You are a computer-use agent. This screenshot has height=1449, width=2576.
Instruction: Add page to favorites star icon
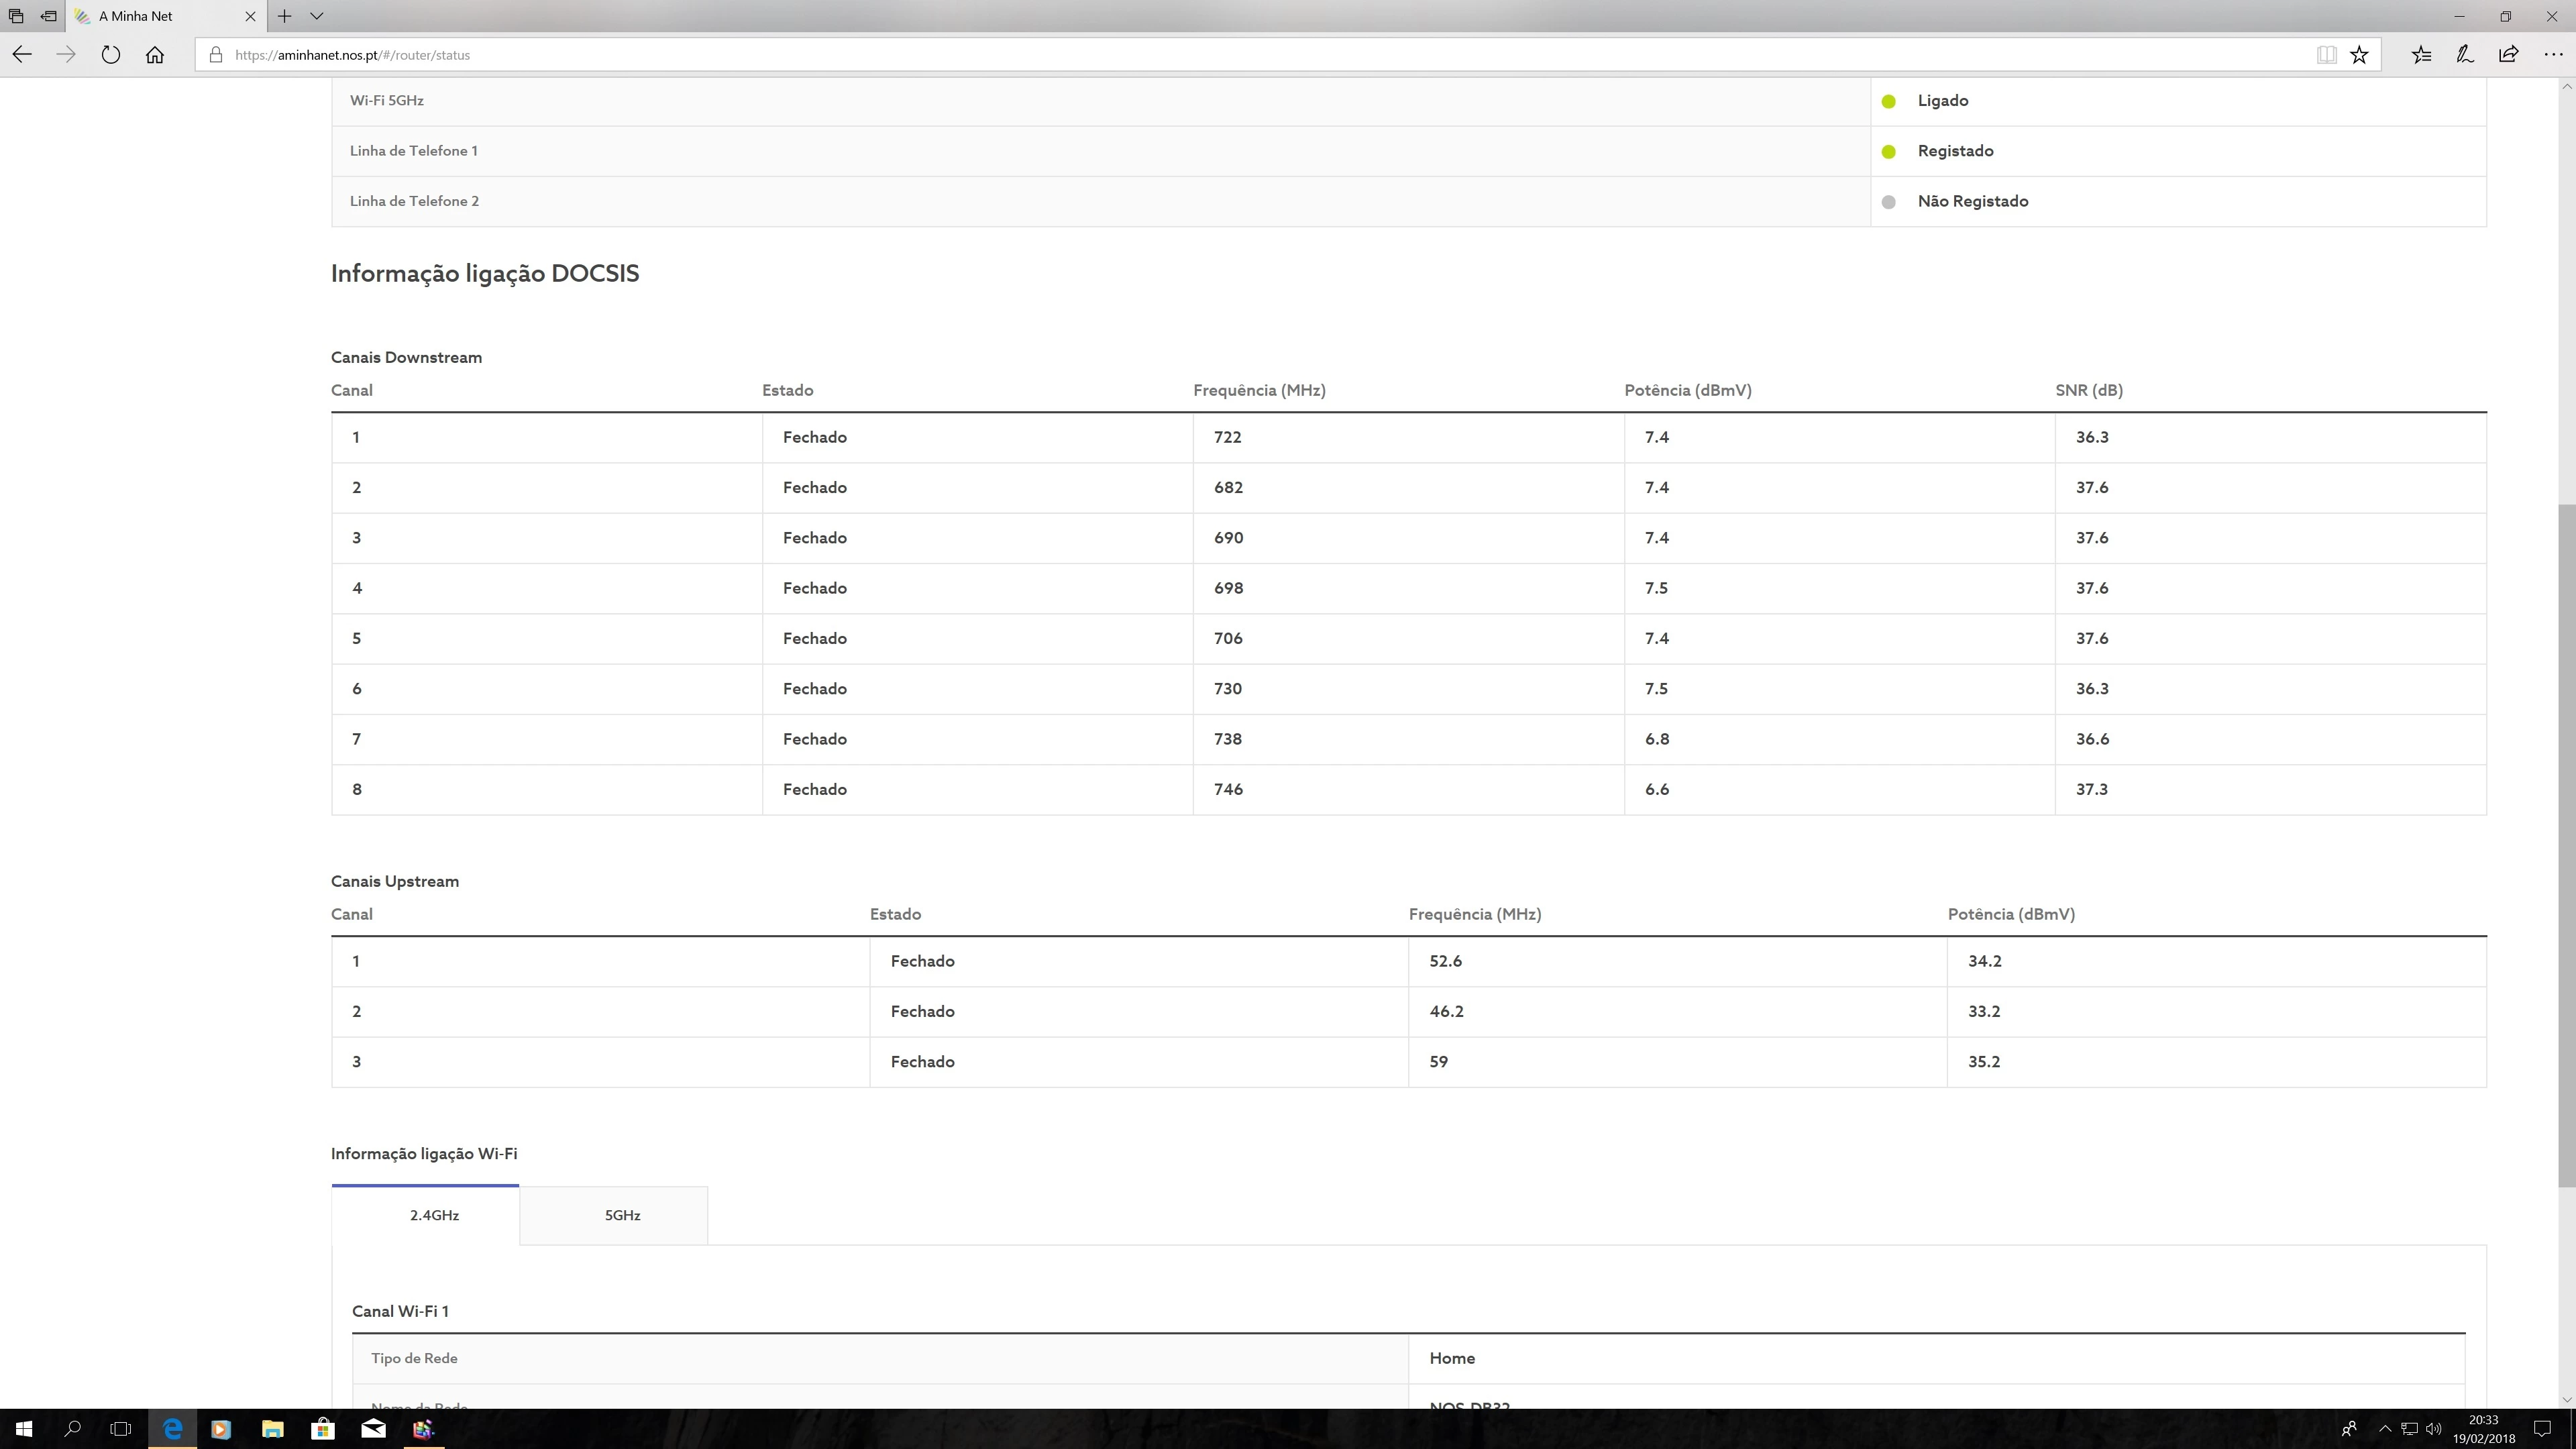(2359, 55)
